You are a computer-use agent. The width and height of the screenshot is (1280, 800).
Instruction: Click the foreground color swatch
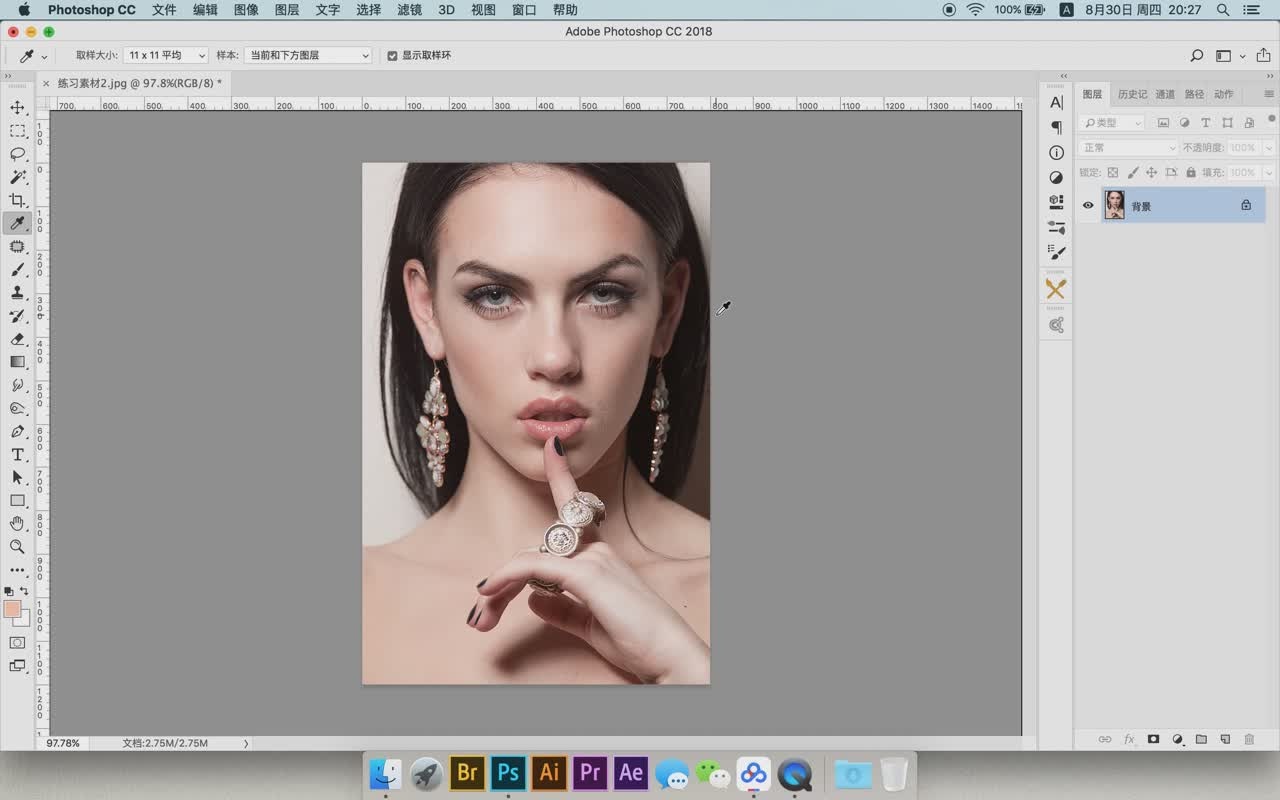click(x=12, y=609)
